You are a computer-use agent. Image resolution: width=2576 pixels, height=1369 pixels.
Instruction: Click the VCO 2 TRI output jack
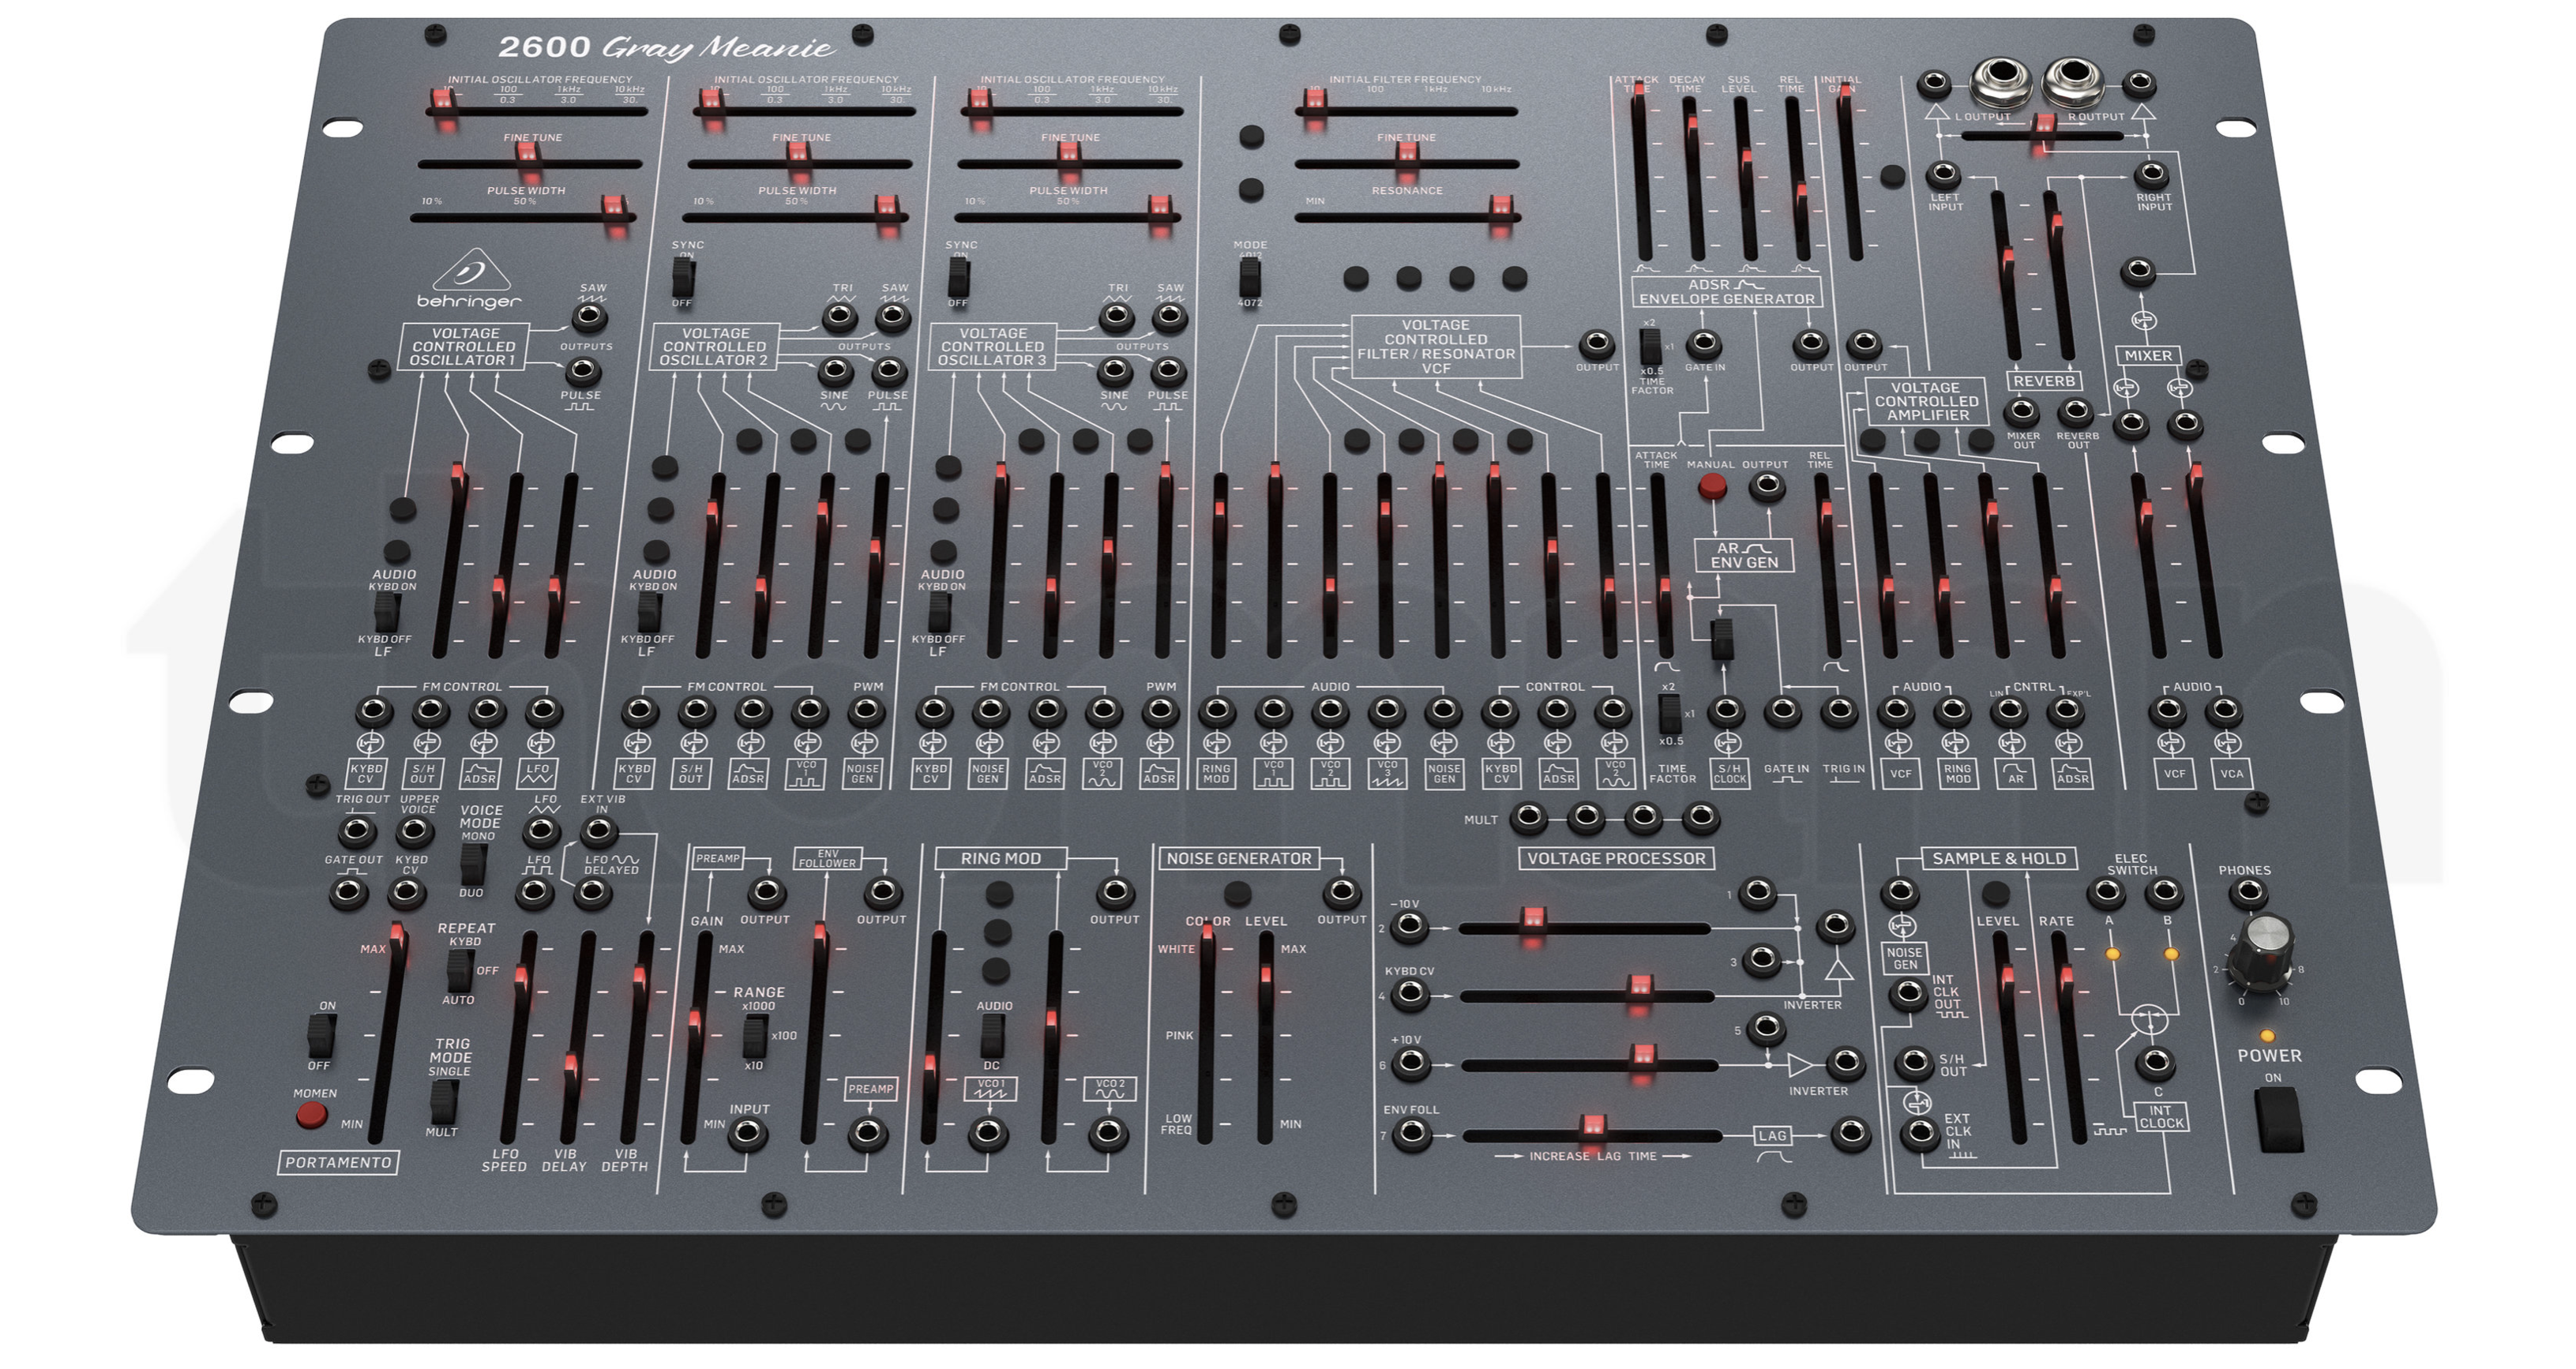(839, 318)
